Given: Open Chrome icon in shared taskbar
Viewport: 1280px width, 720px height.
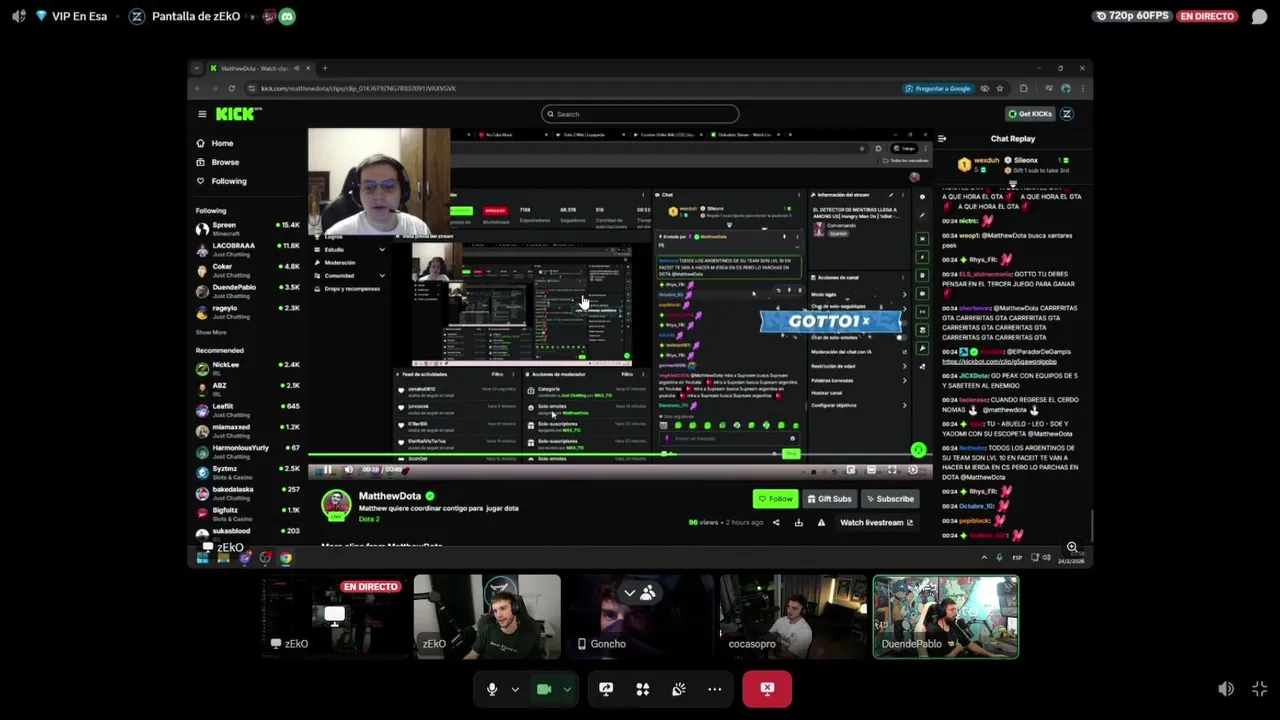Looking at the screenshot, I should click(x=286, y=558).
